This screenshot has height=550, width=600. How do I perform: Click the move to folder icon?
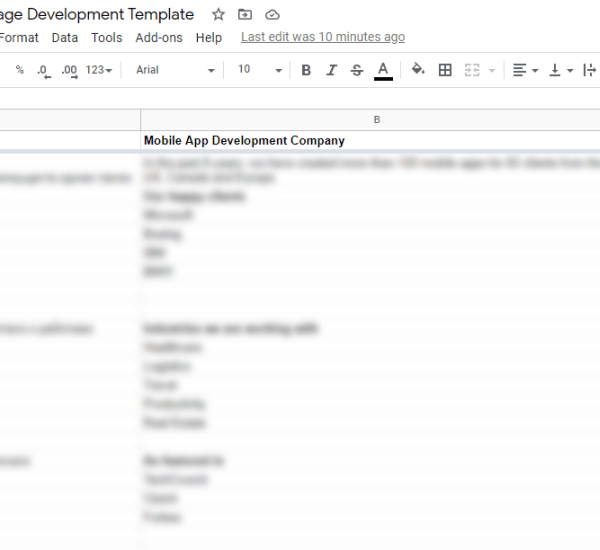[x=245, y=14]
